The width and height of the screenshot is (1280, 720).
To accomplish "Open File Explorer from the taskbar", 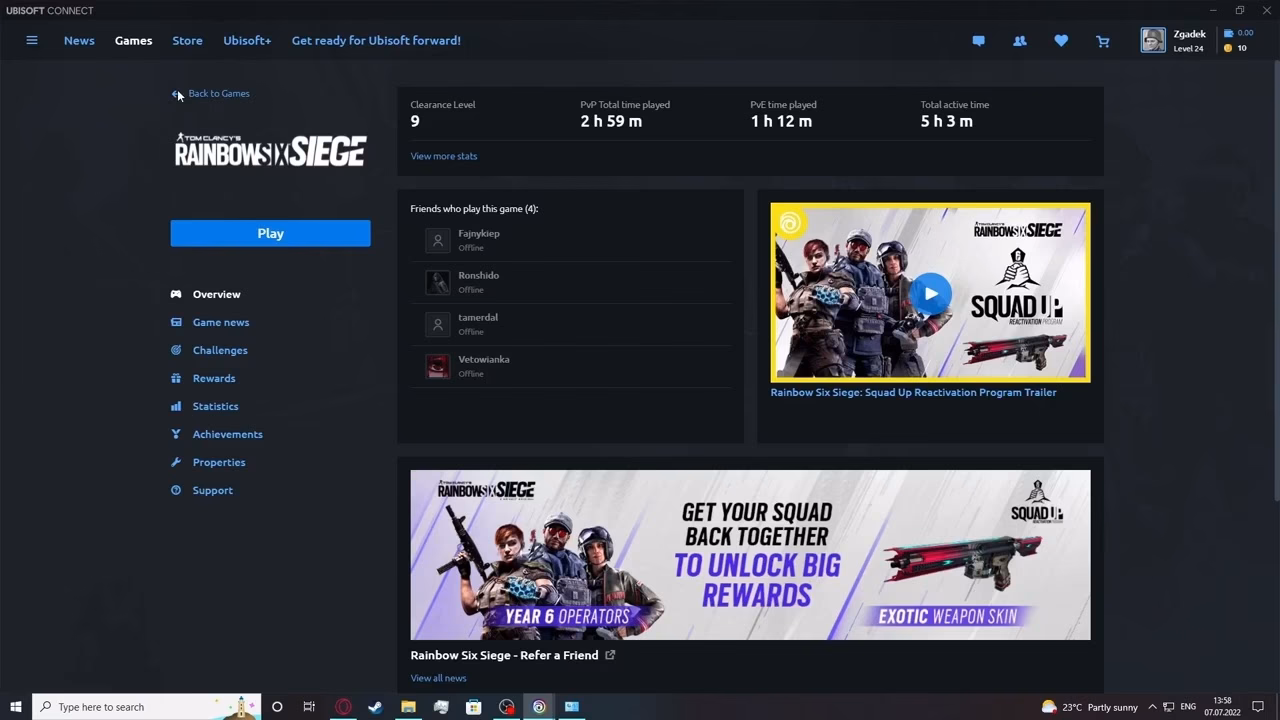I will click(x=408, y=707).
